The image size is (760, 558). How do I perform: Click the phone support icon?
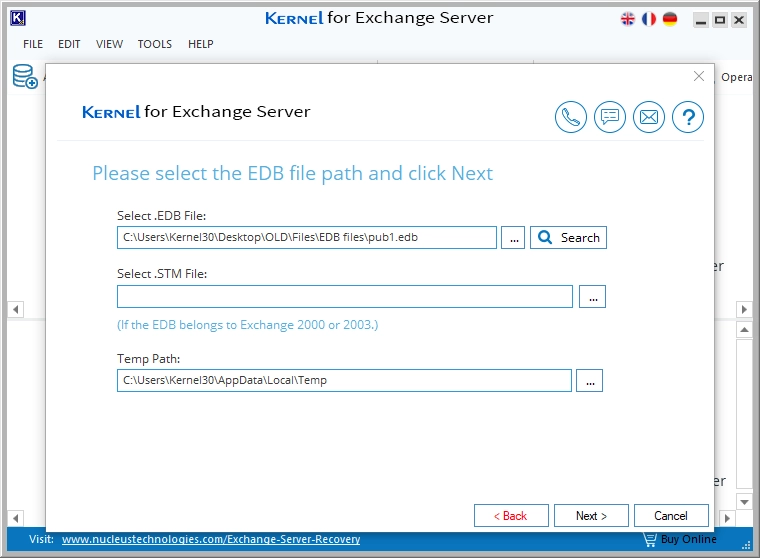[570, 117]
